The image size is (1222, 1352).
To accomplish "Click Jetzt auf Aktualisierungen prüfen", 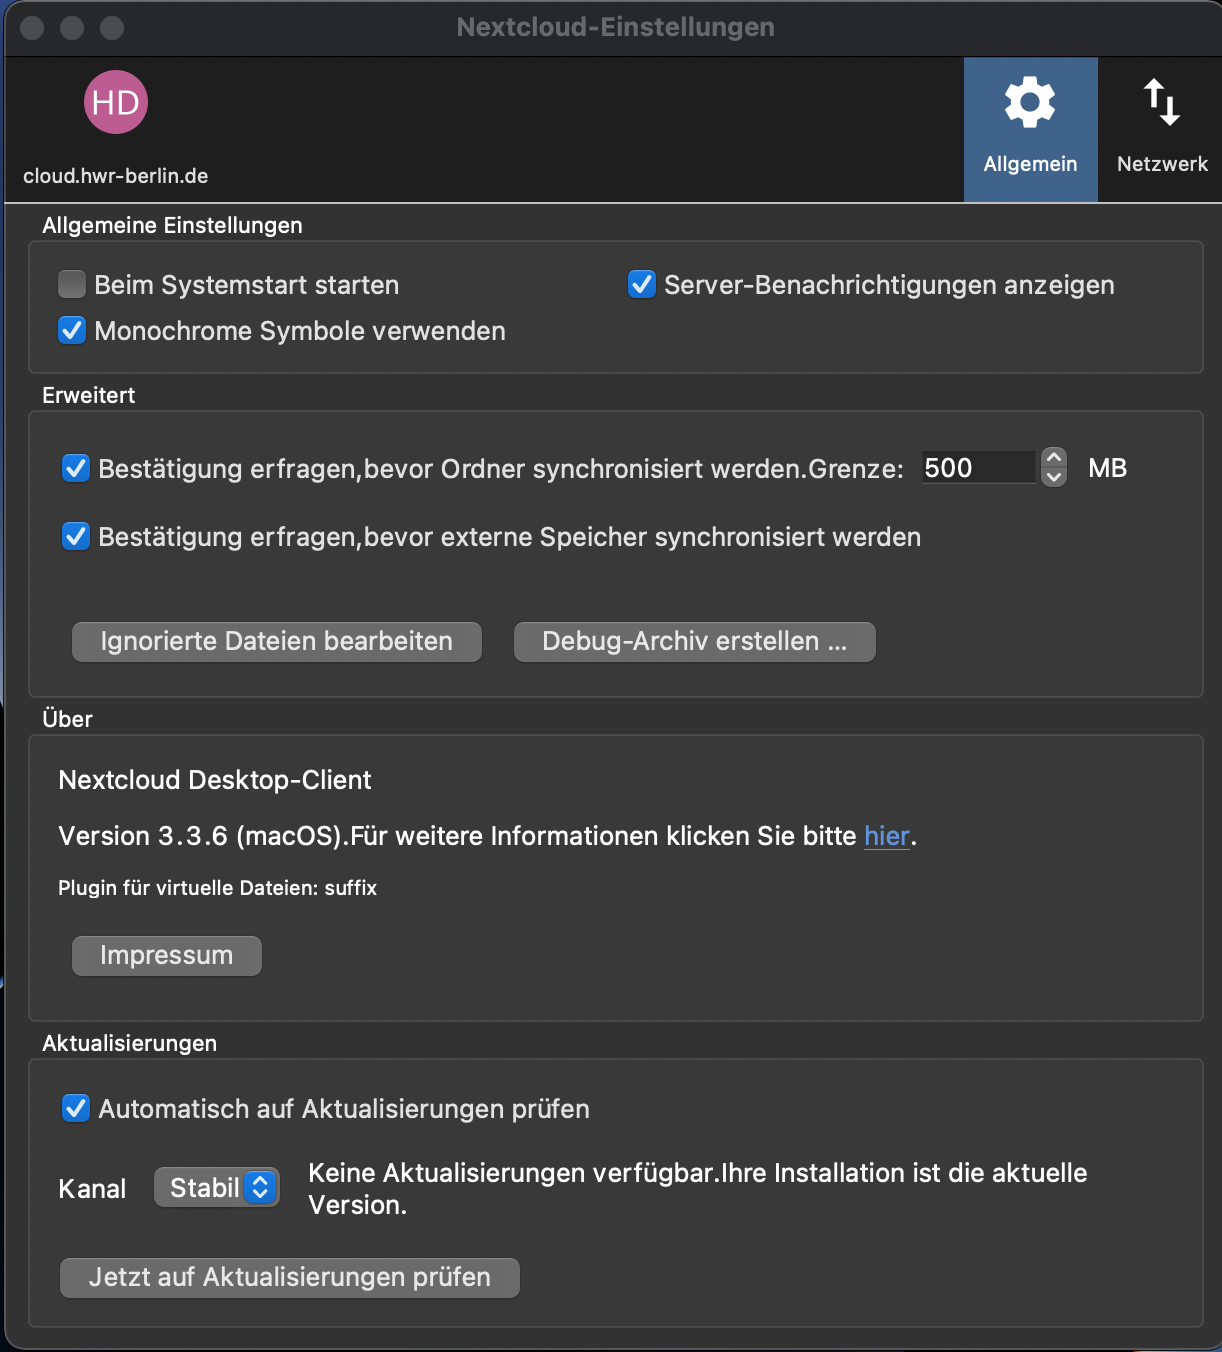I will [290, 1278].
